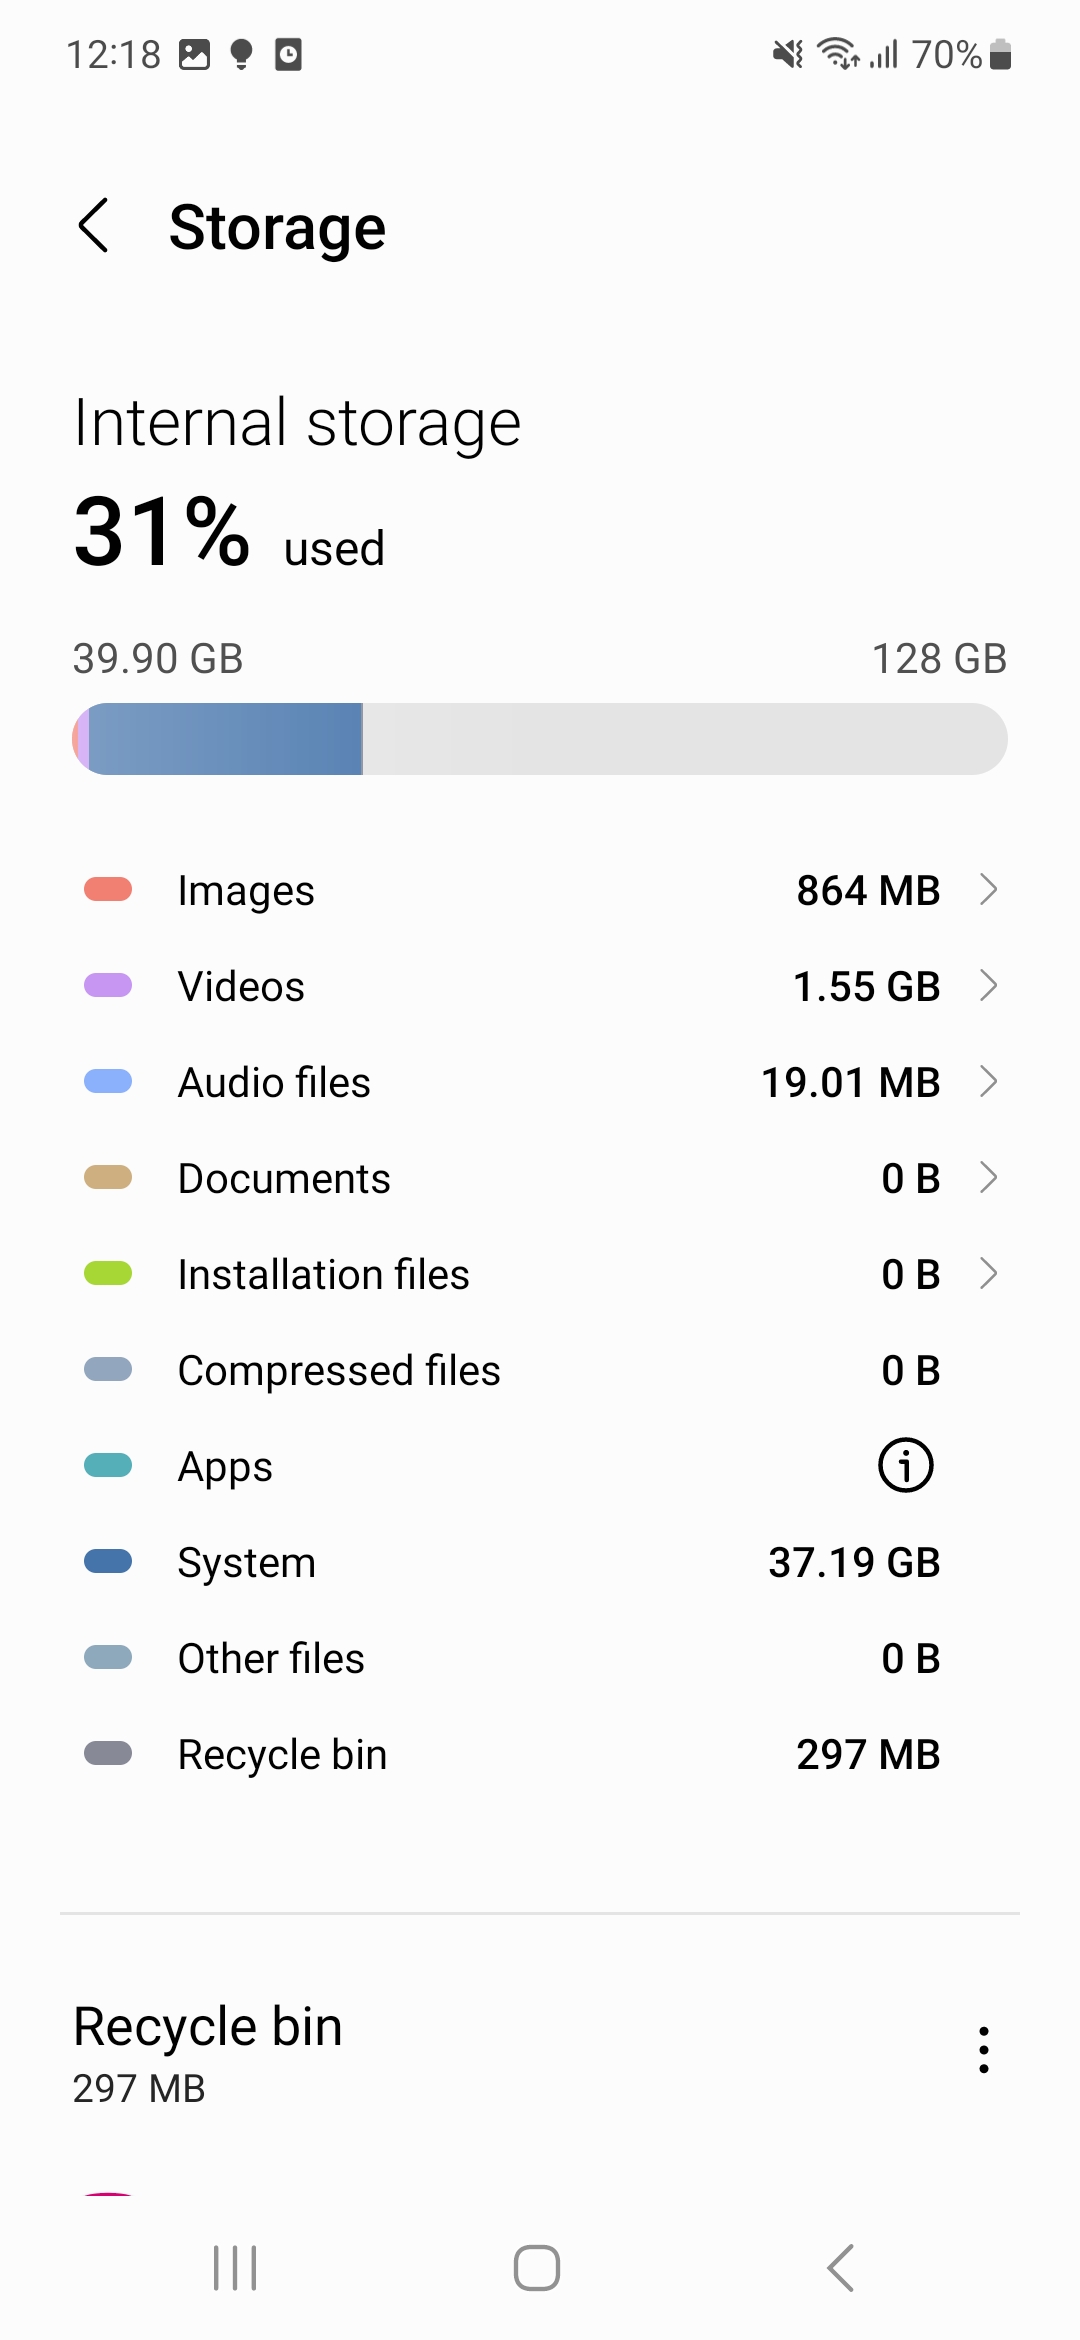Tap the system back navigation button

point(841,2268)
